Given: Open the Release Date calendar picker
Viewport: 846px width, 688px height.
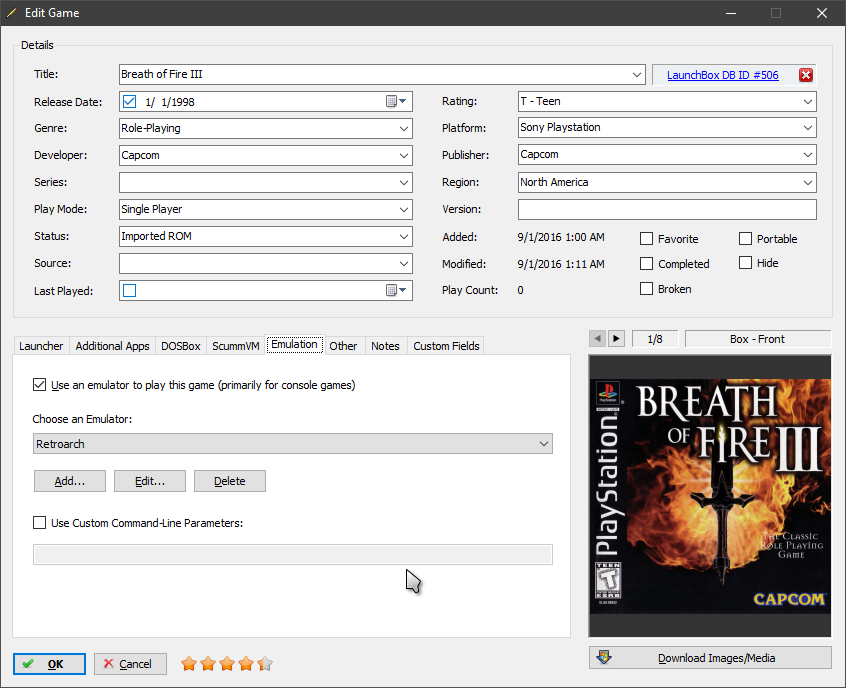Looking at the screenshot, I should point(397,101).
